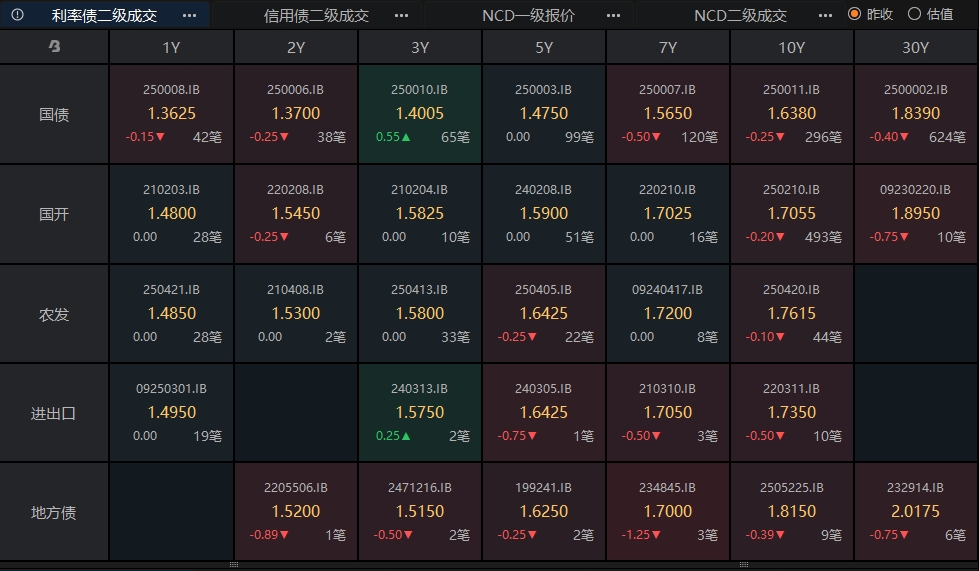Switch to the NCD一级报价 tab
This screenshot has height=571, width=979.
click(528, 16)
